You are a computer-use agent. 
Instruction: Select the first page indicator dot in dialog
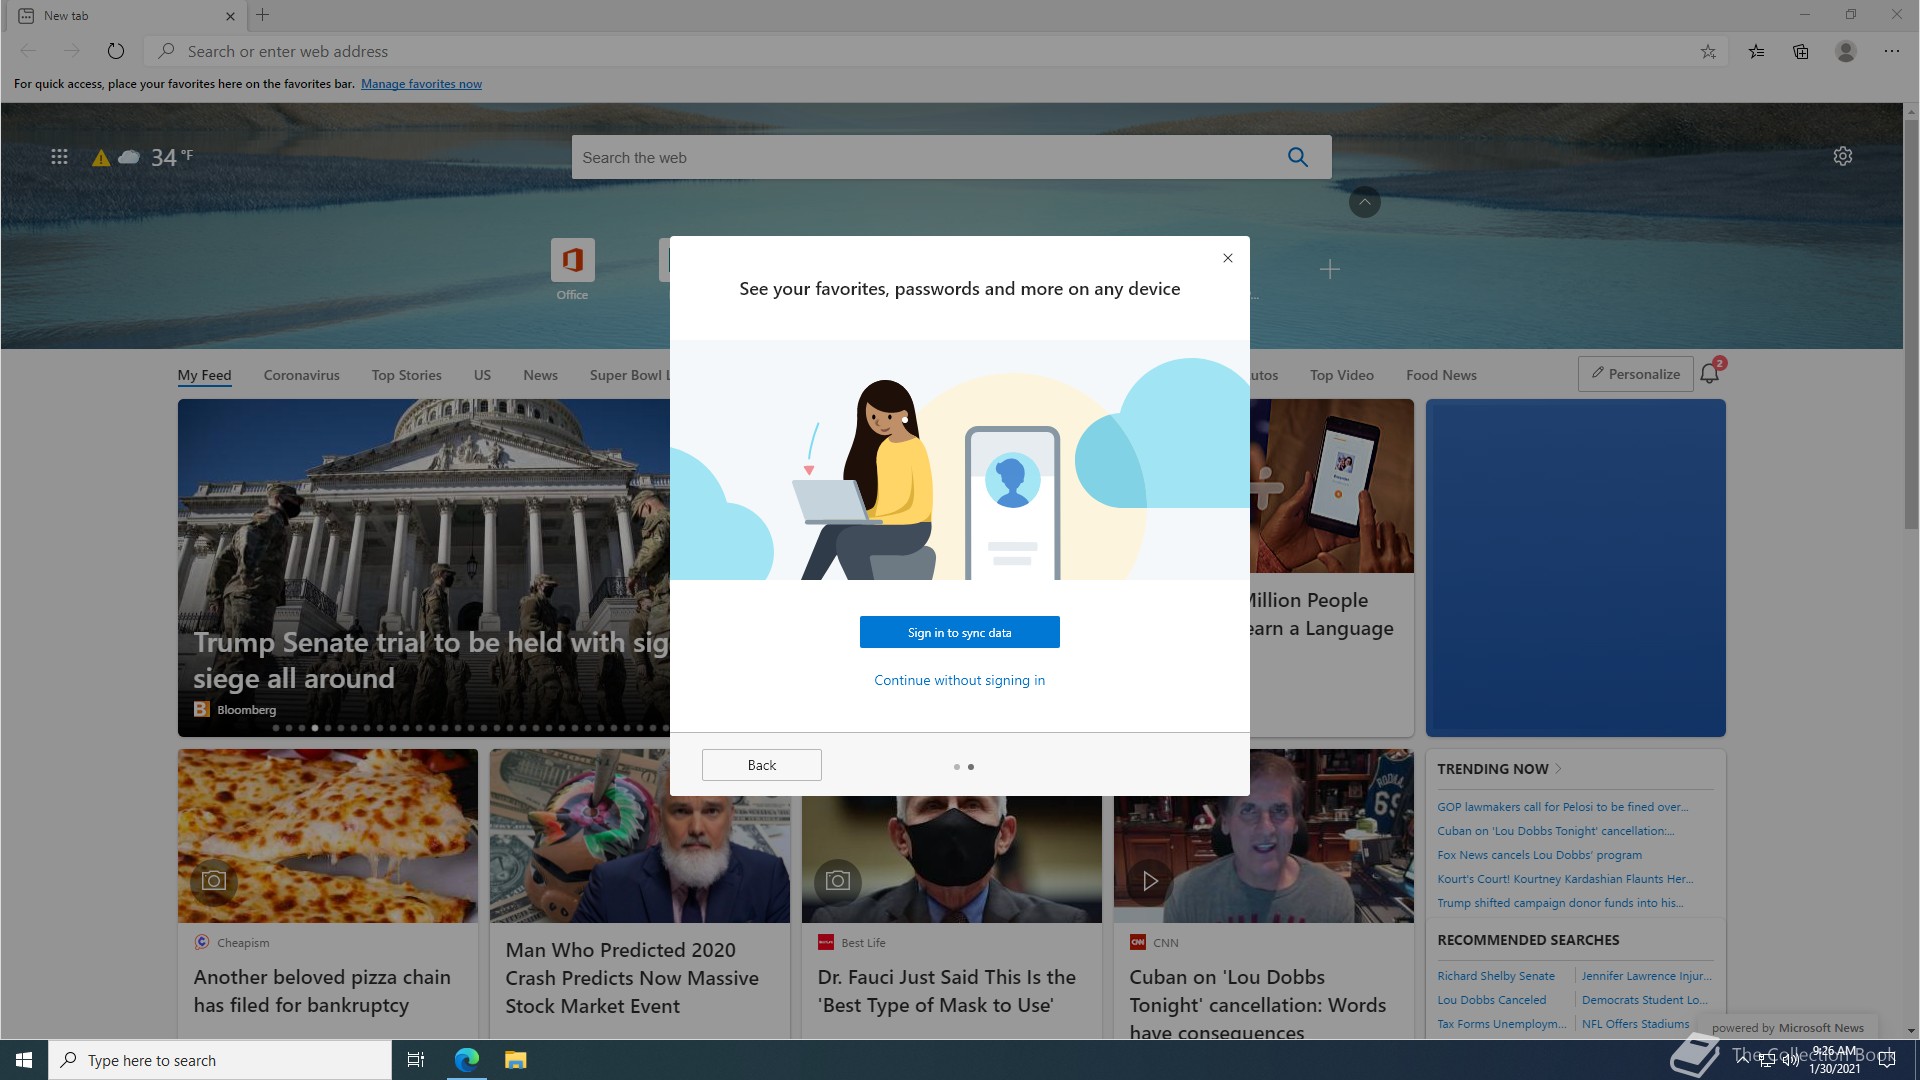tap(957, 767)
